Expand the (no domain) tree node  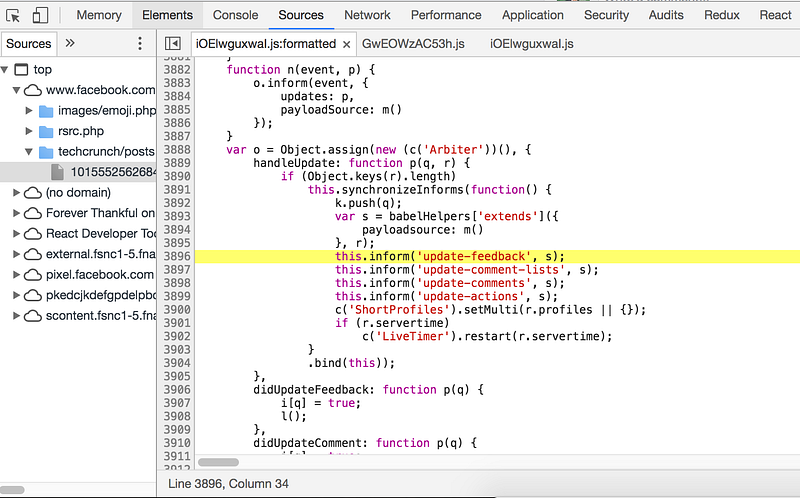[16, 192]
